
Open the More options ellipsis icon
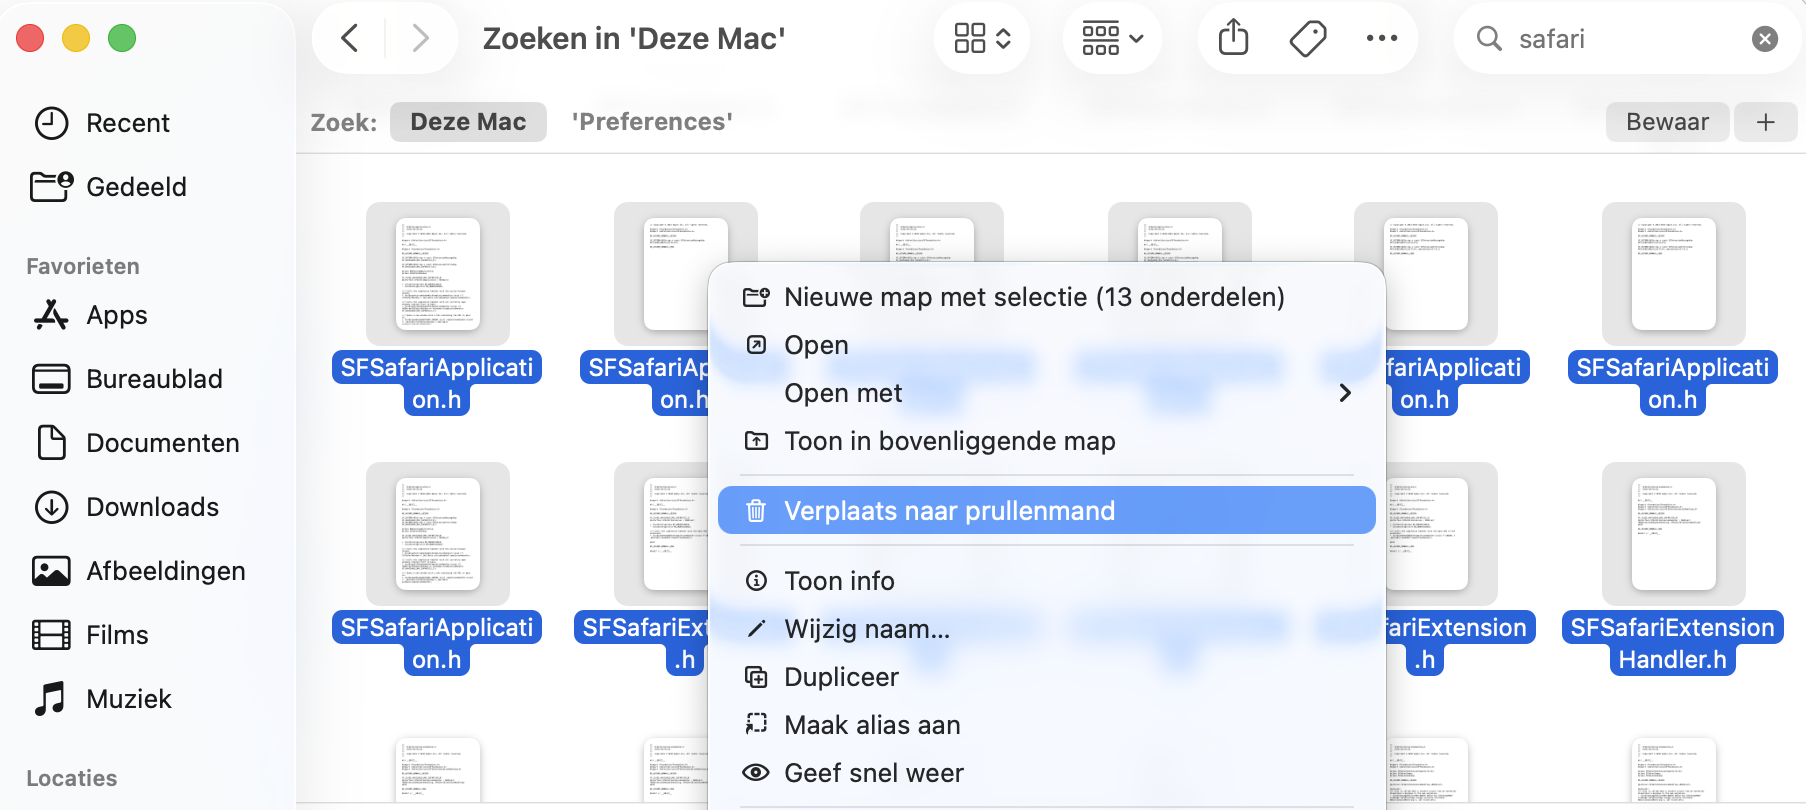tap(1382, 38)
